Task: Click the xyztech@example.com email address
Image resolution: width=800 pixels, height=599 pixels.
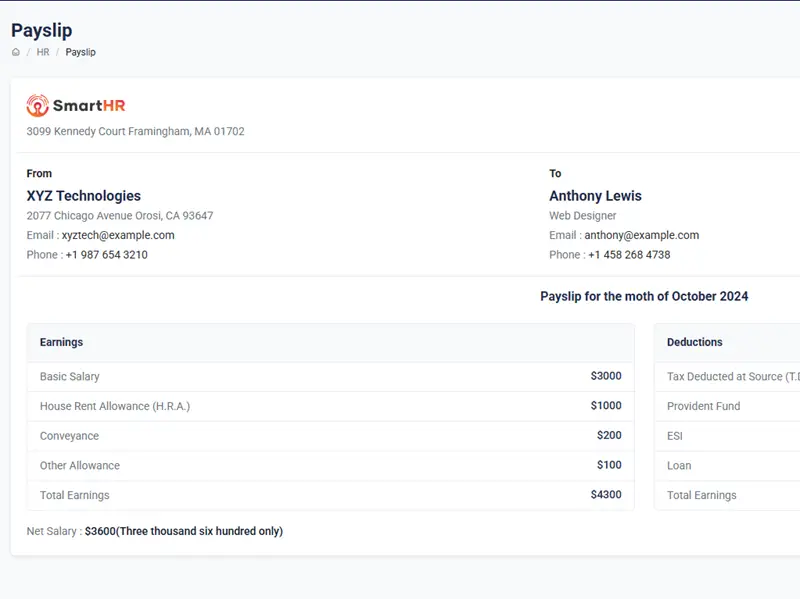Action: 118,235
